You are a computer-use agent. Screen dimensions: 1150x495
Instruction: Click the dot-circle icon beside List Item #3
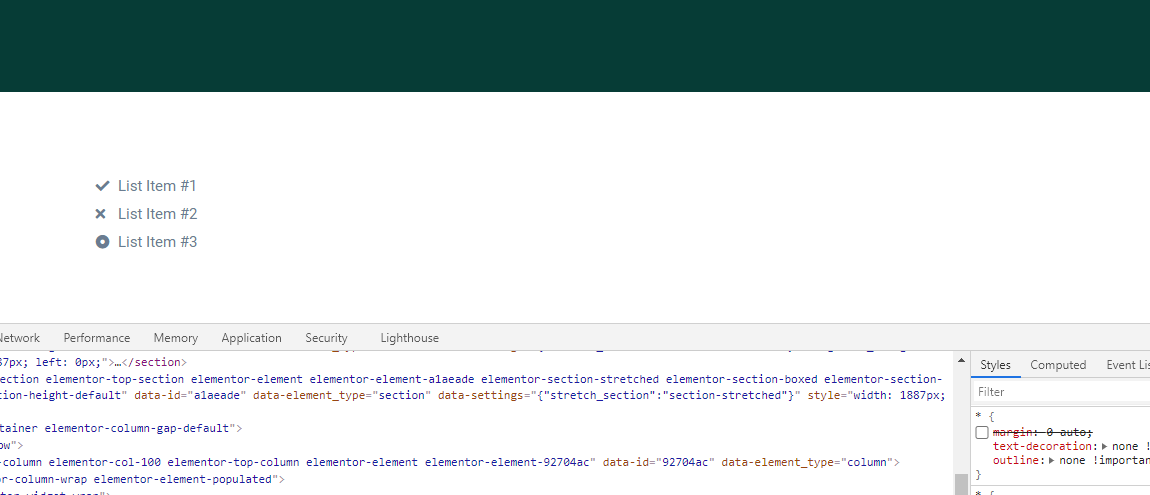tap(102, 241)
